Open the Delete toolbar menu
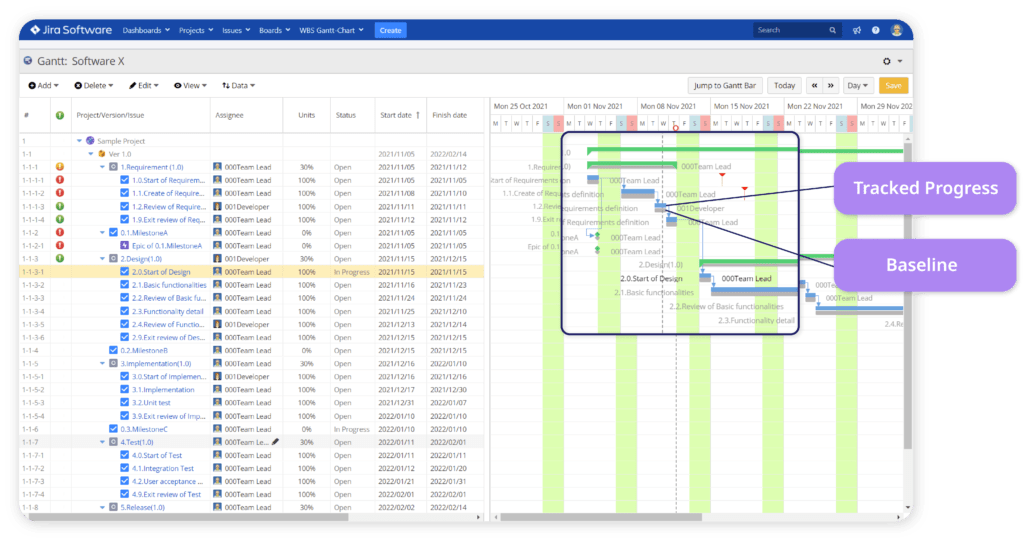Image resolution: width=1024 pixels, height=543 pixels. [x=93, y=86]
